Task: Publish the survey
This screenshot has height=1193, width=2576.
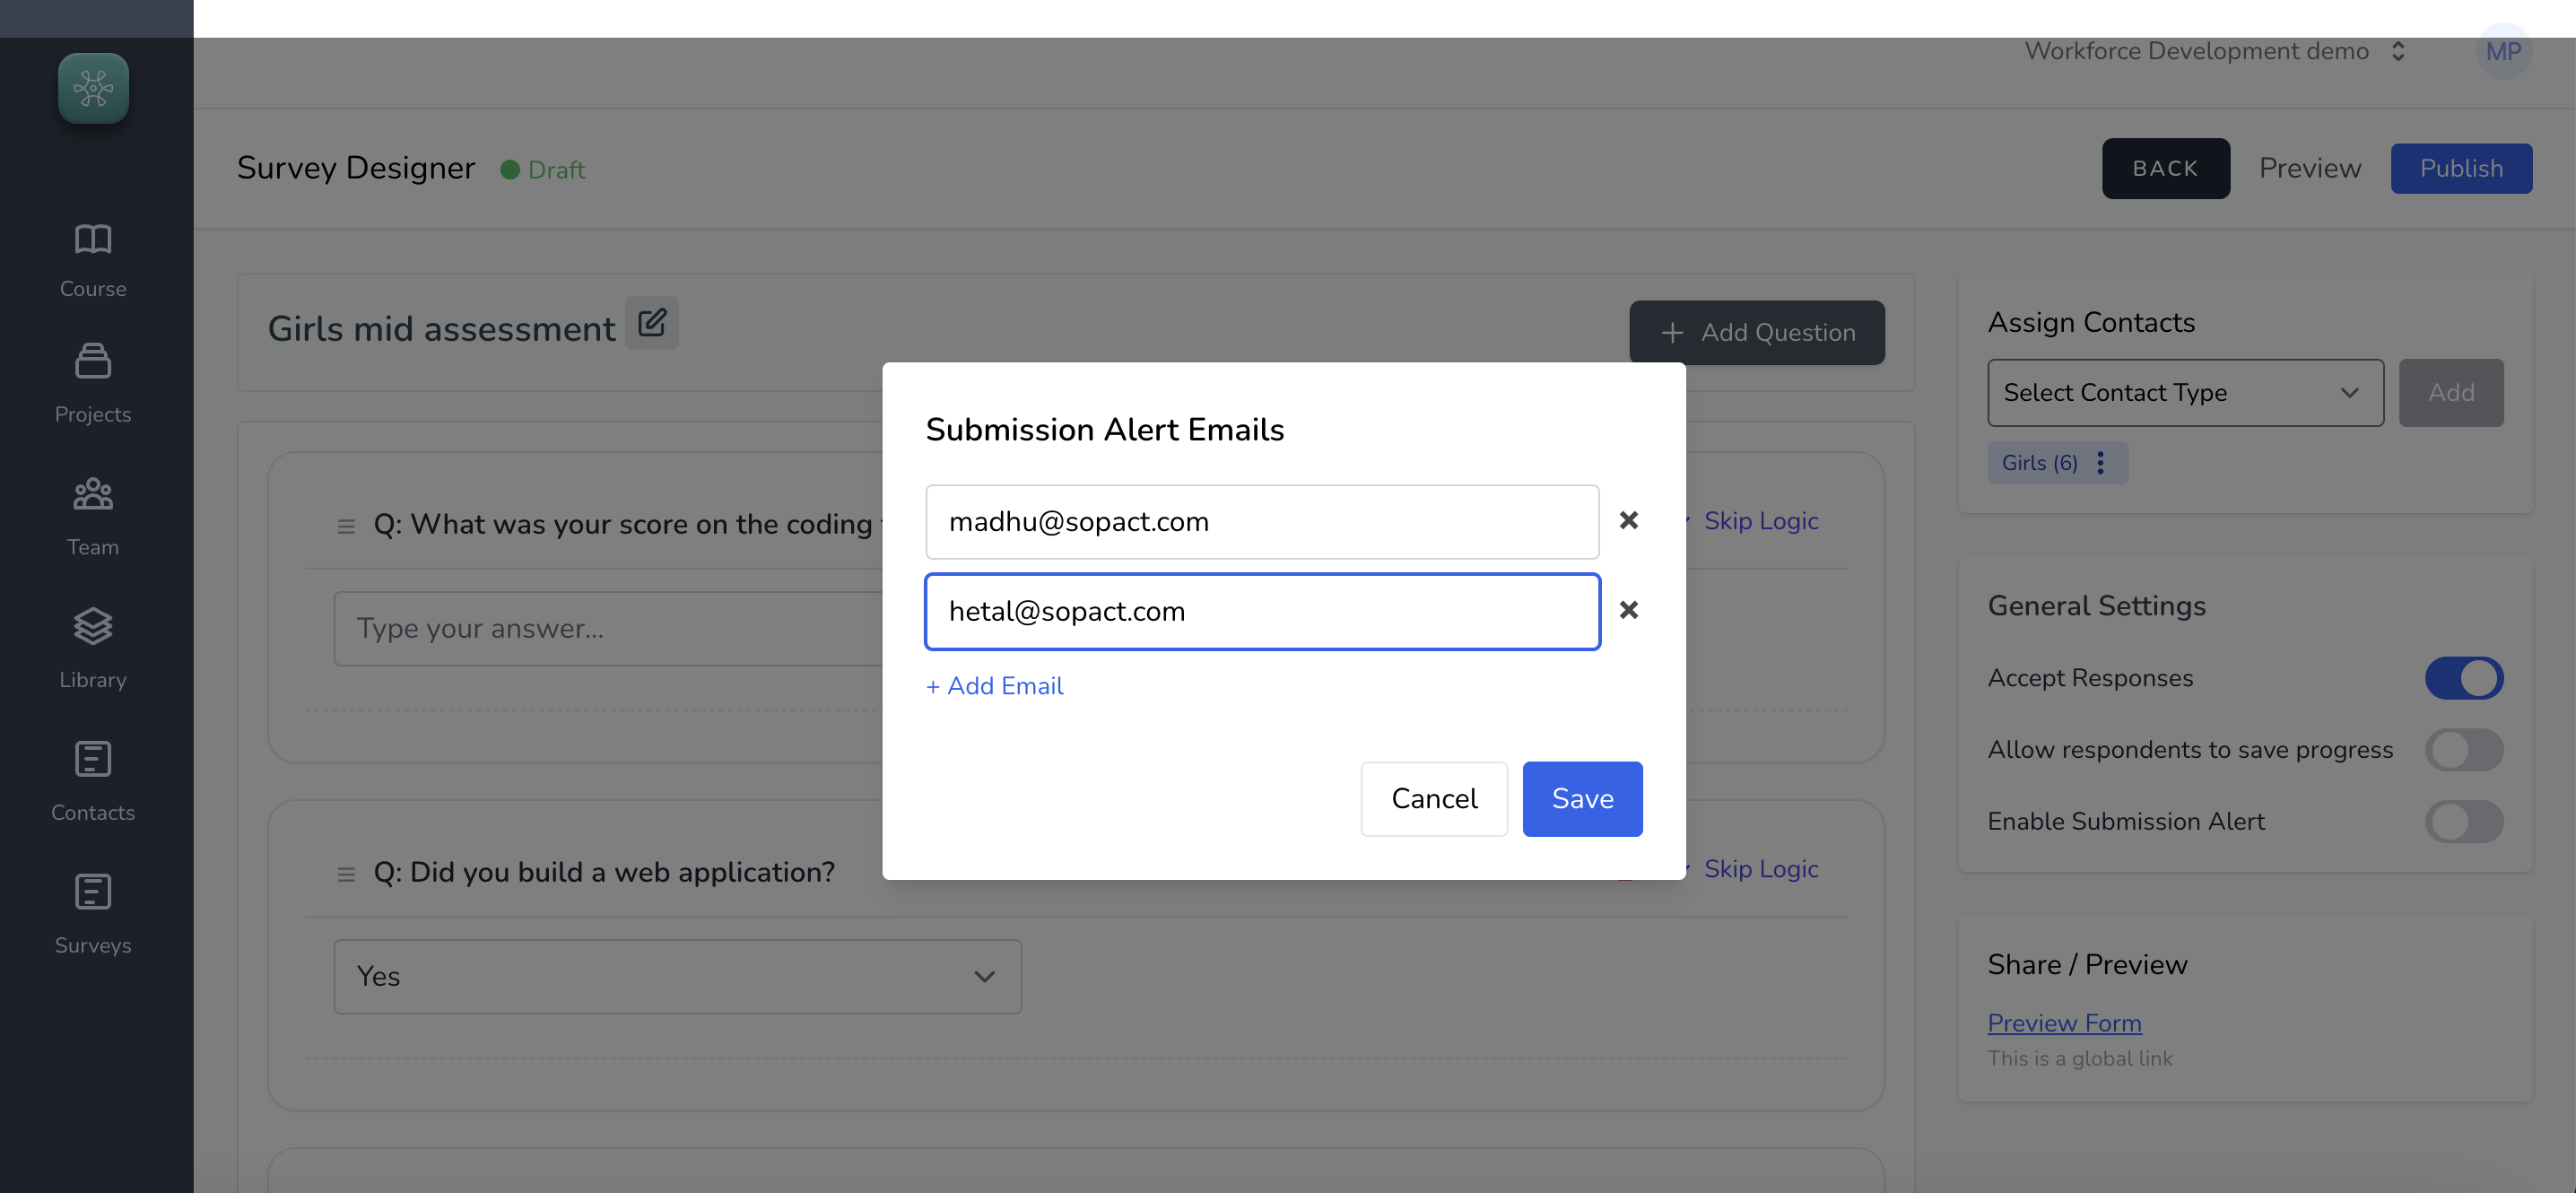Action: point(2461,168)
